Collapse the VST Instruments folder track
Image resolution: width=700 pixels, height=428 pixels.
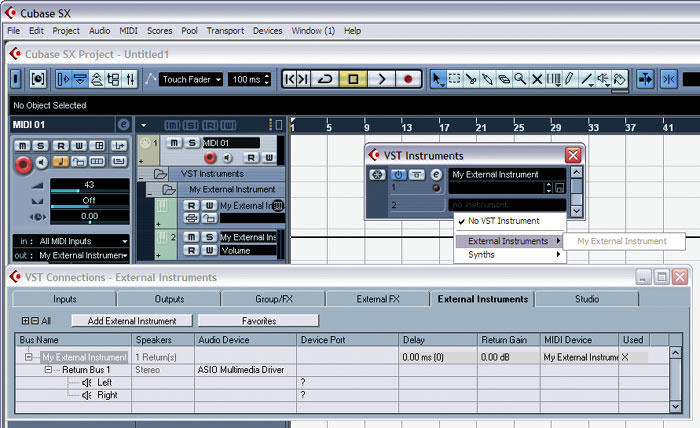[x=141, y=178]
